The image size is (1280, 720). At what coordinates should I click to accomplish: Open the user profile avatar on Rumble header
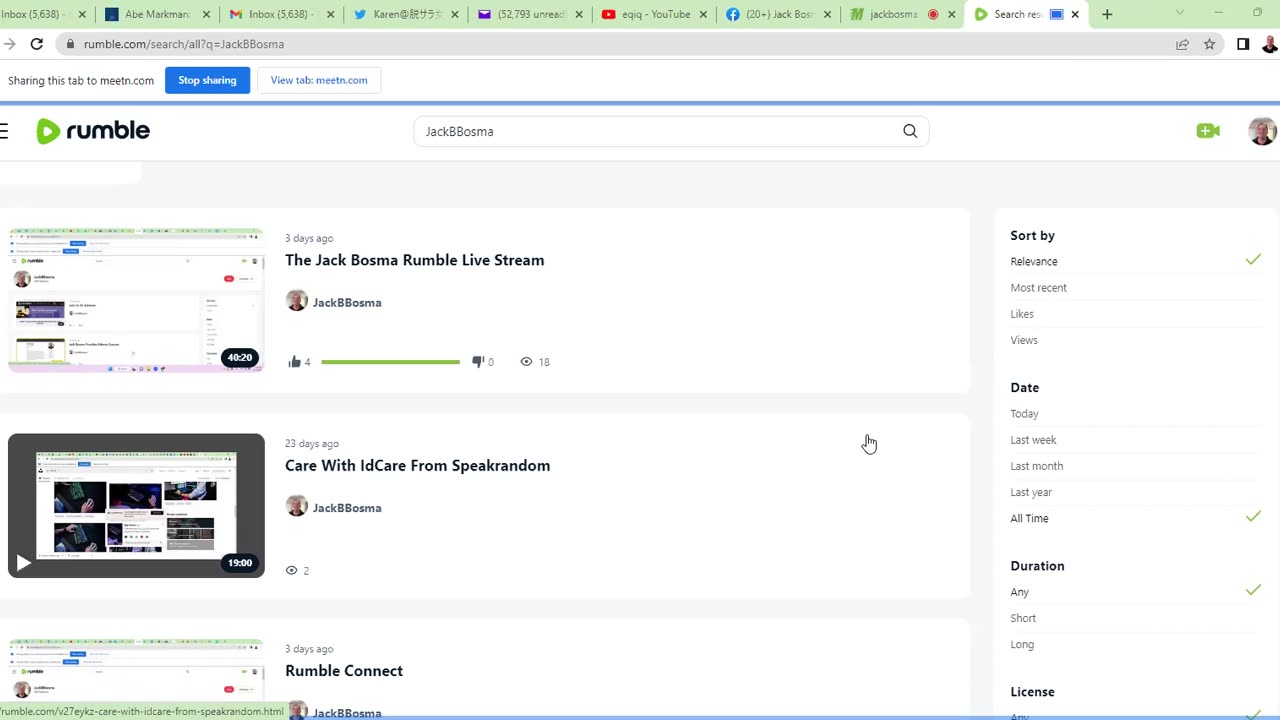click(x=1262, y=131)
